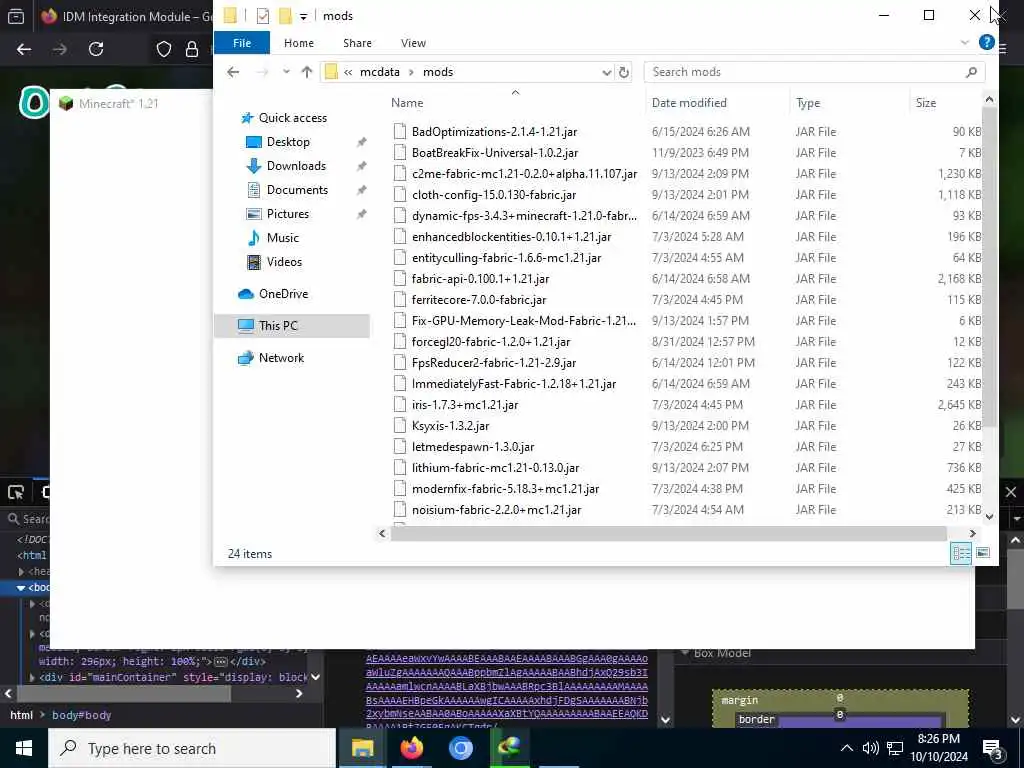The width and height of the screenshot is (1024, 768).
Task: Click the Firefox back arrow
Action: tap(24, 49)
